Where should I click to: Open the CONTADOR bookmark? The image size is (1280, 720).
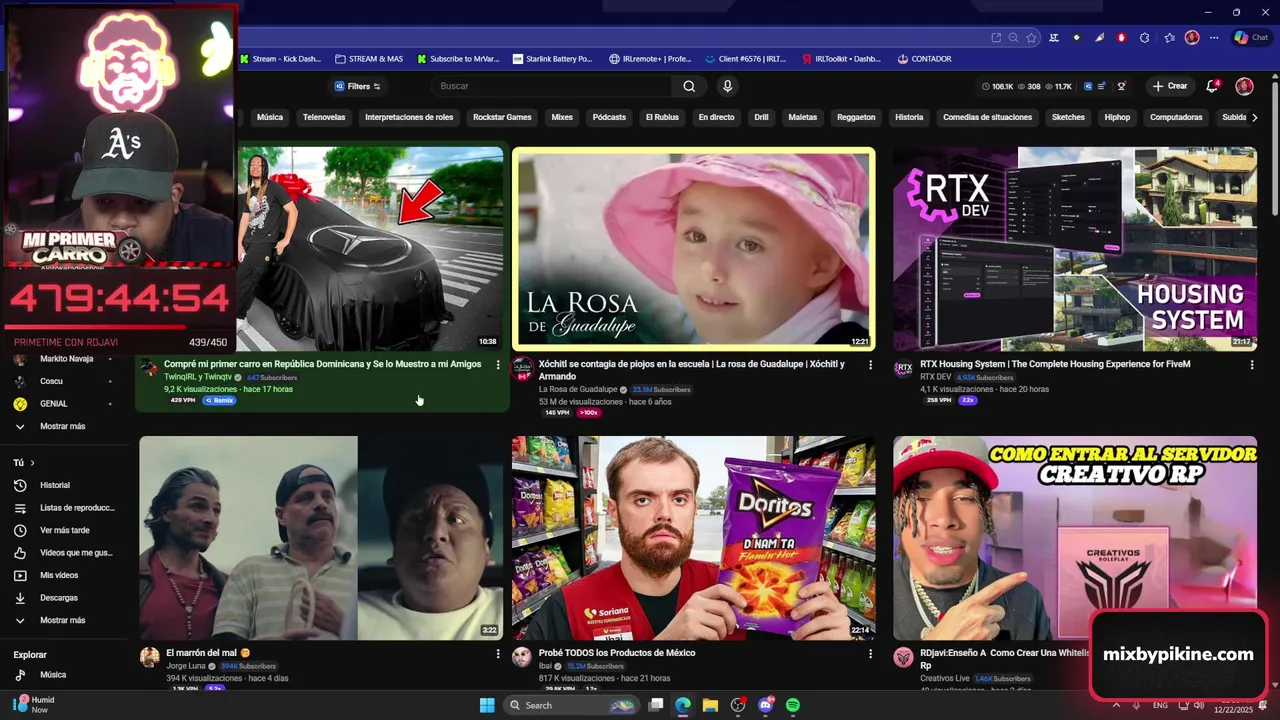tap(924, 59)
